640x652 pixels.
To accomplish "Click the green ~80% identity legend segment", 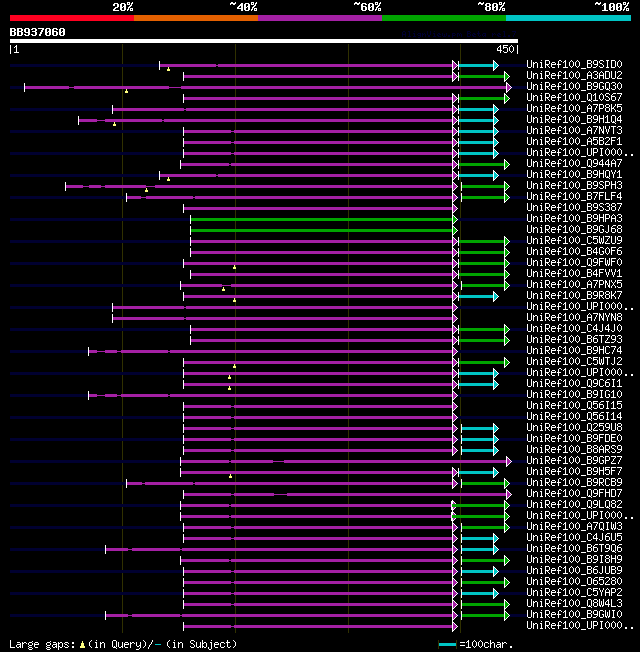I will 444,18.
